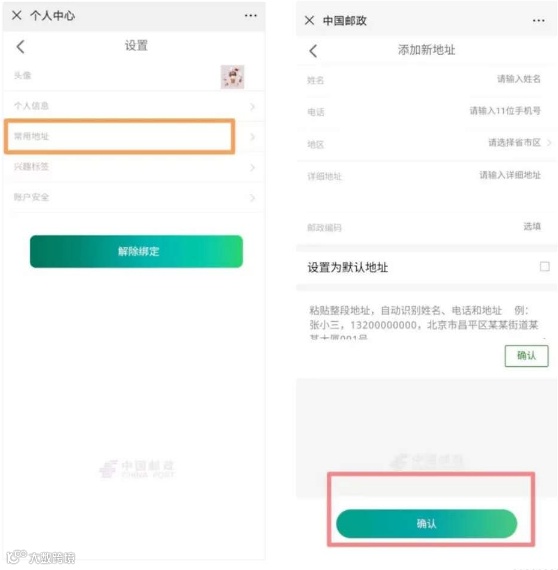Open the 请选择省市区 region selector

tap(519, 142)
